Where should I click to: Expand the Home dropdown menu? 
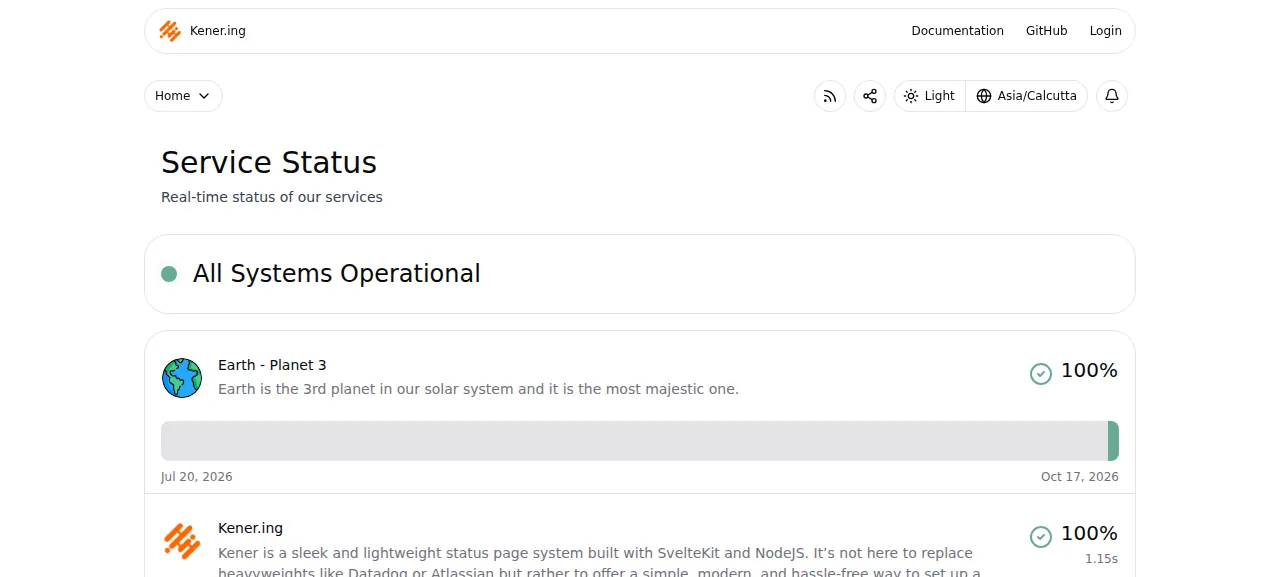183,96
